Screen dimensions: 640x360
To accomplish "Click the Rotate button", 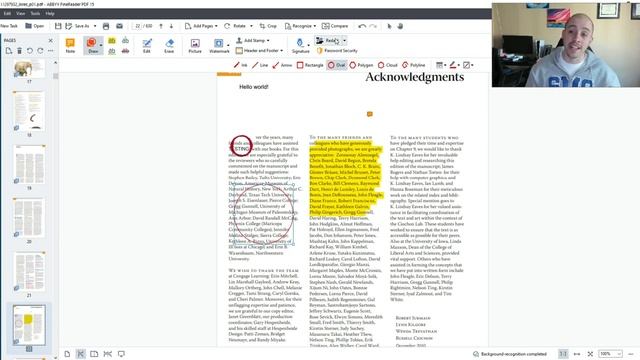I will (x=235, y=26).
